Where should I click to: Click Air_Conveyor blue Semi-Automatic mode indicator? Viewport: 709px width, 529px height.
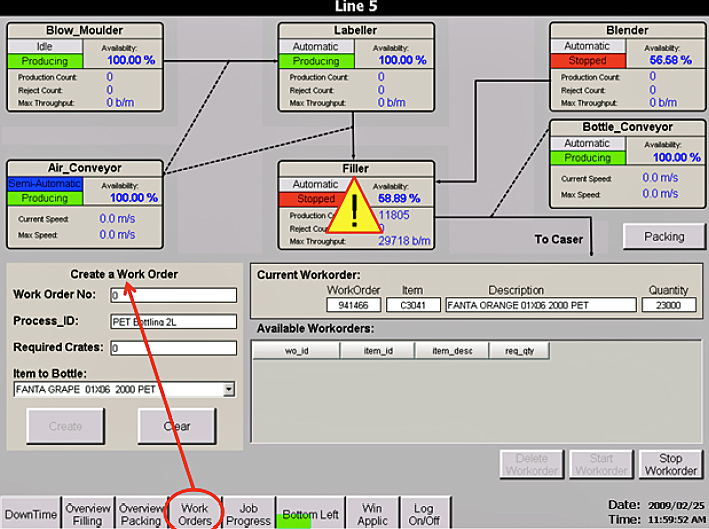[x=45, y=183]
